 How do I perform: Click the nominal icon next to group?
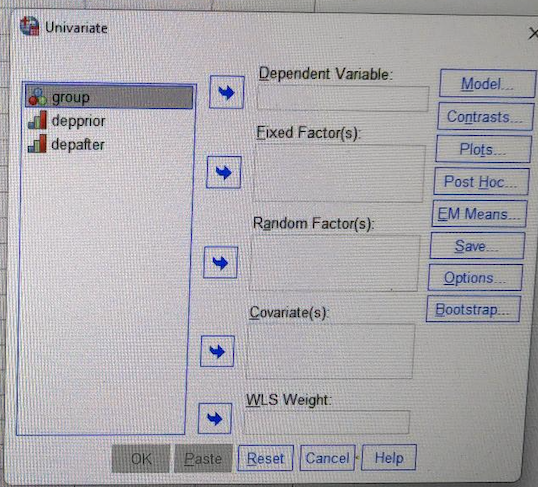point(37,97)
